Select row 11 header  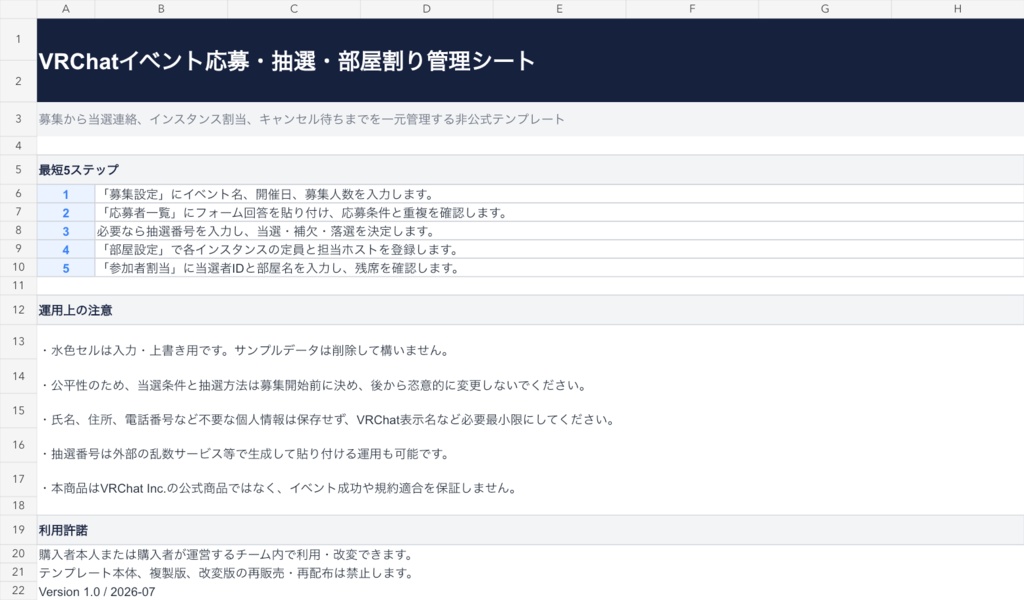coord(18,285)
